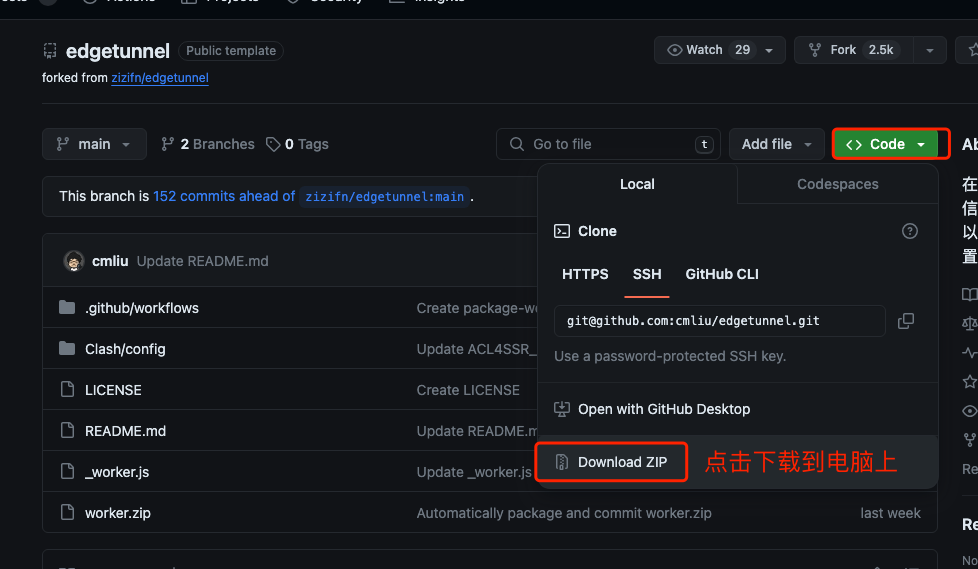Open the README.md file
978x569 pixels.
[125, 431]
